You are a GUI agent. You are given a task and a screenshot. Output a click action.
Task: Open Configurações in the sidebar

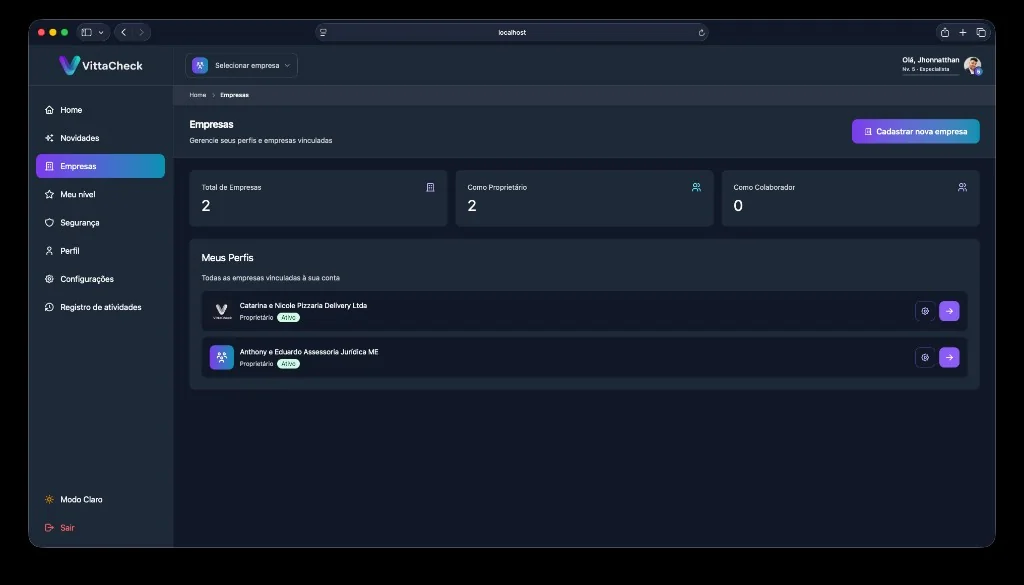click(x=100, y=279)
